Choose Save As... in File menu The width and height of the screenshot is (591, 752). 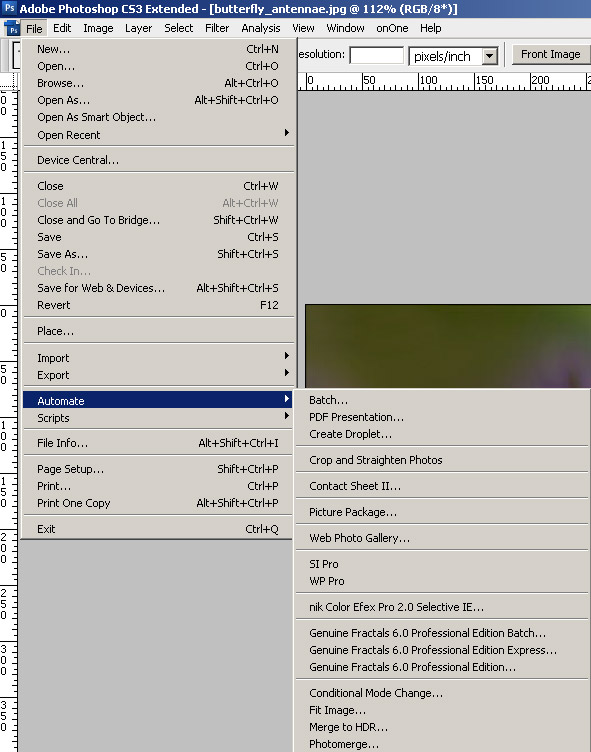tap(158, 254)
